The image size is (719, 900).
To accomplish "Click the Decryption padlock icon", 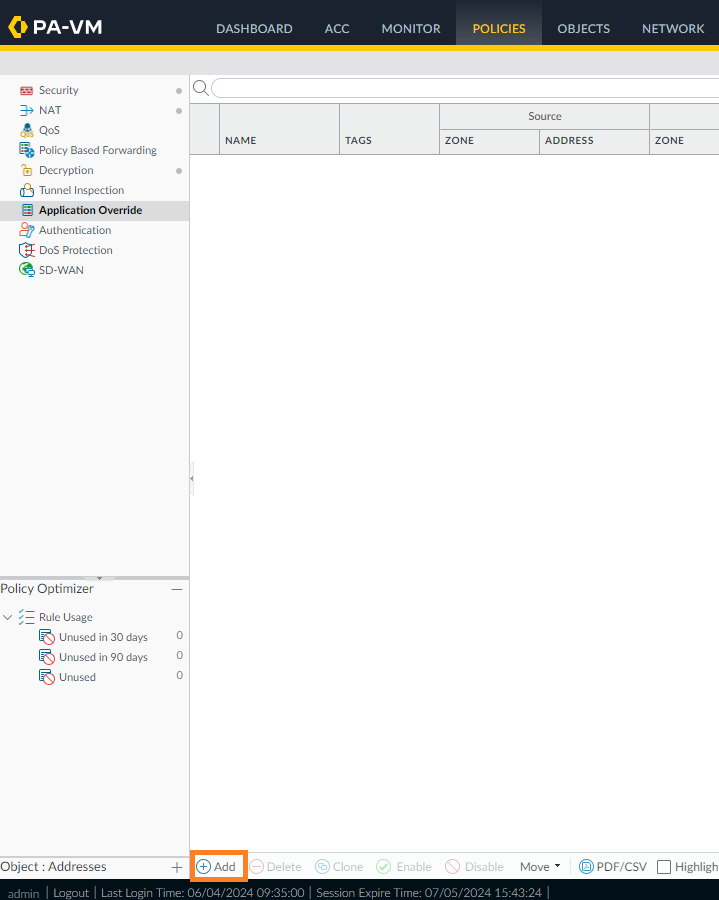I will point(27,170).
